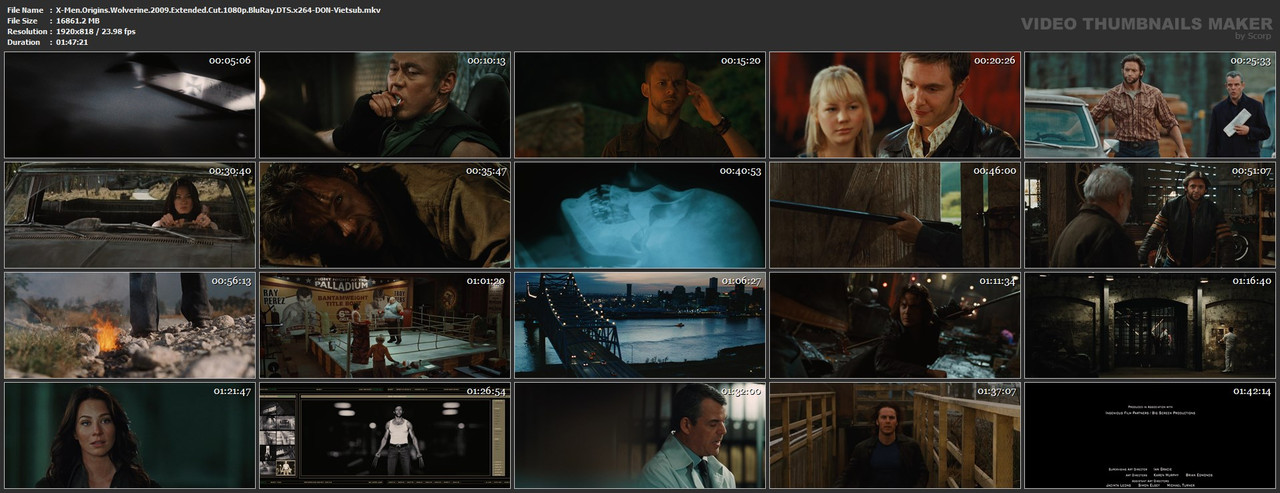Image resolution: width=1280 pixels, height=493 pixels.
Task: Select the thumbnail stamped 00:40:53
Action: pyautogui.click(x=640, y=215)
